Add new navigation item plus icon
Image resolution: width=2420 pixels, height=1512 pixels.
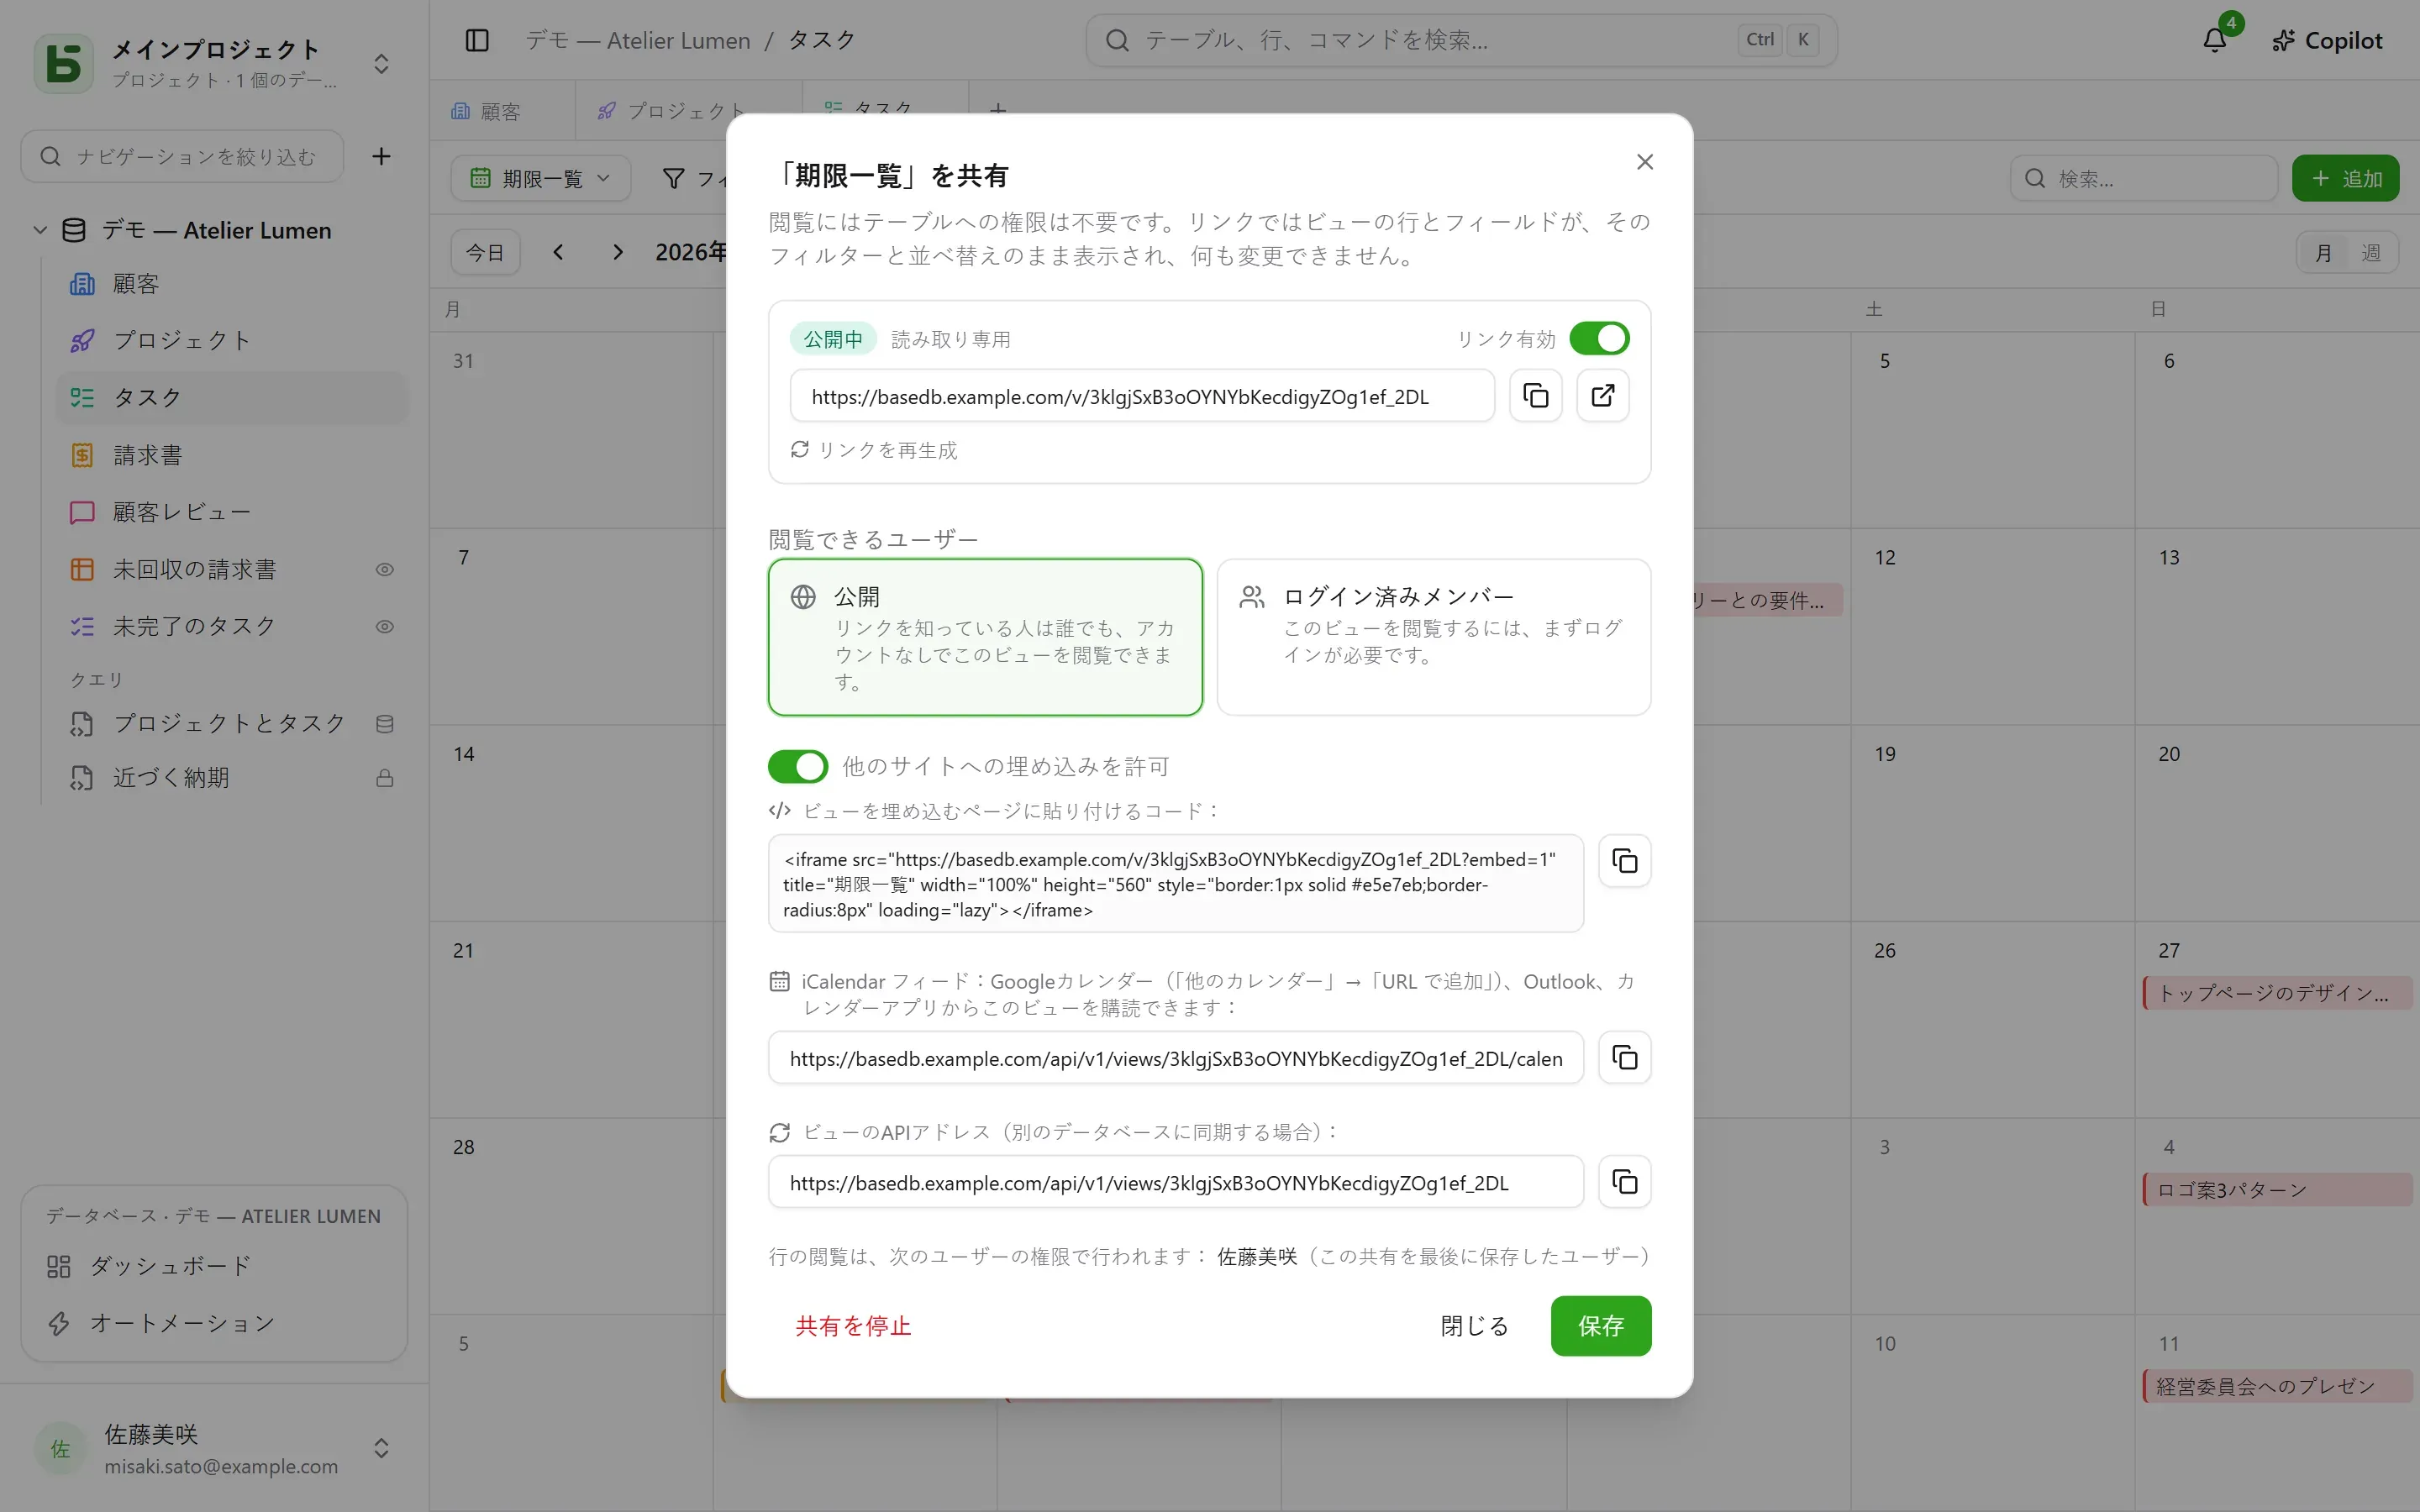pyautogui.click(x=381, y=156)
